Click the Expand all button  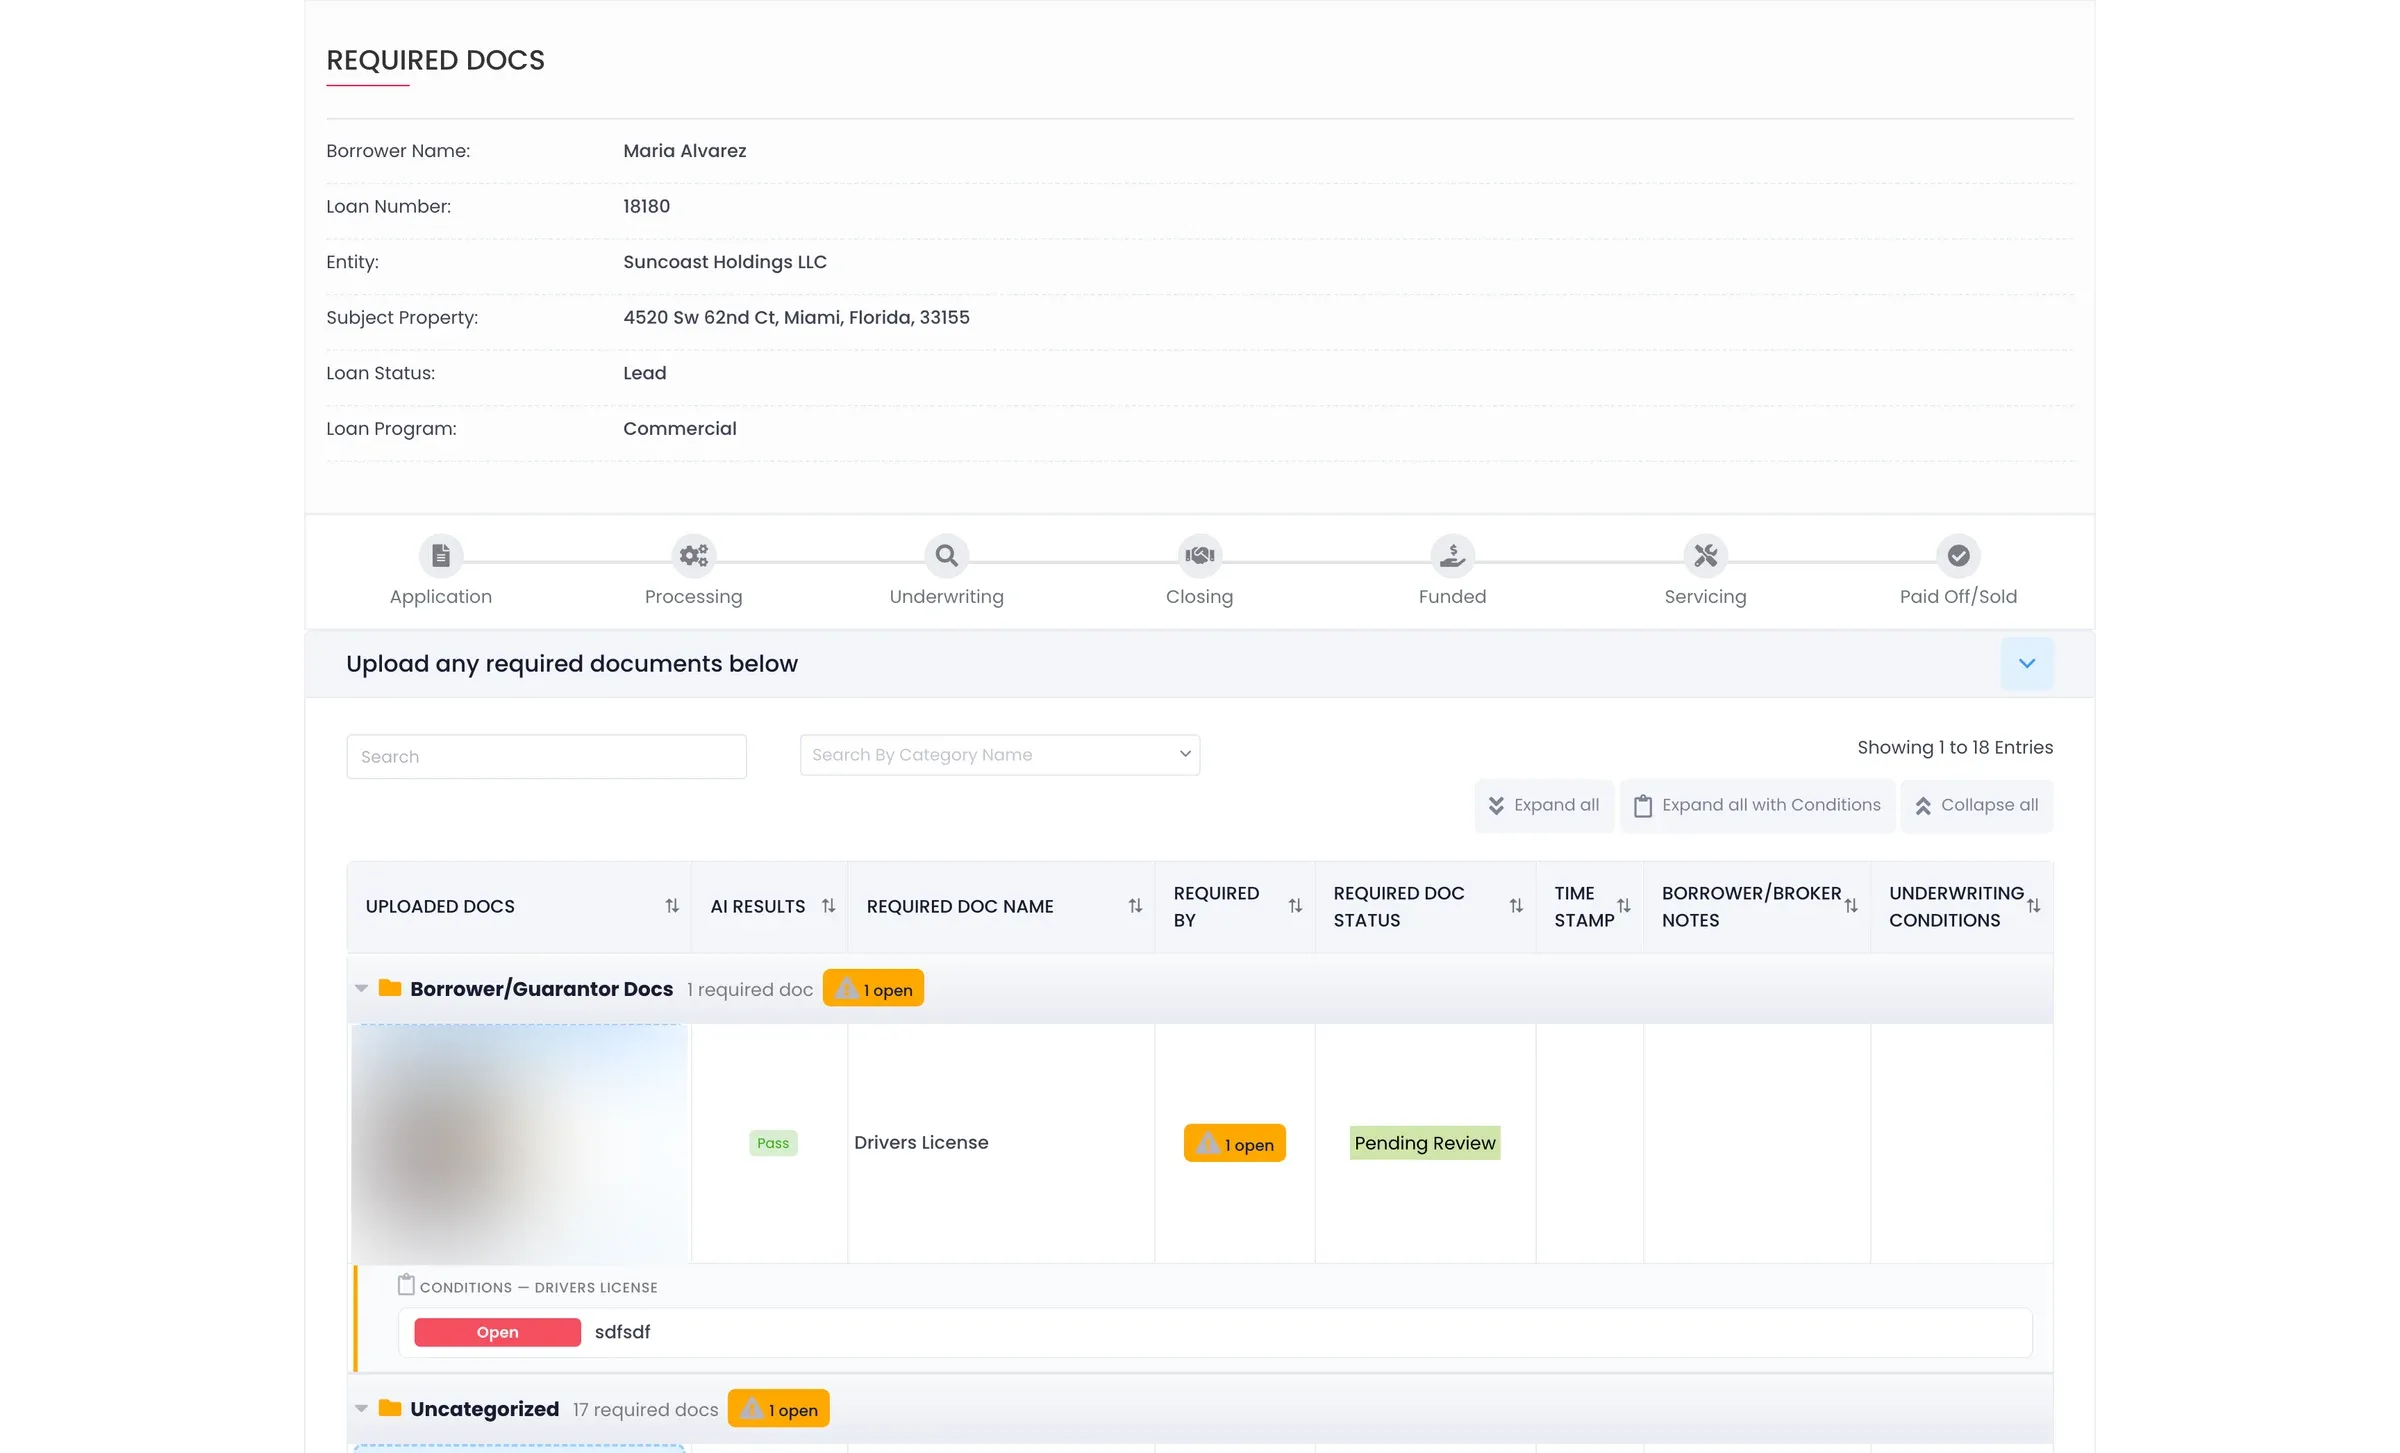point(1544,806)
